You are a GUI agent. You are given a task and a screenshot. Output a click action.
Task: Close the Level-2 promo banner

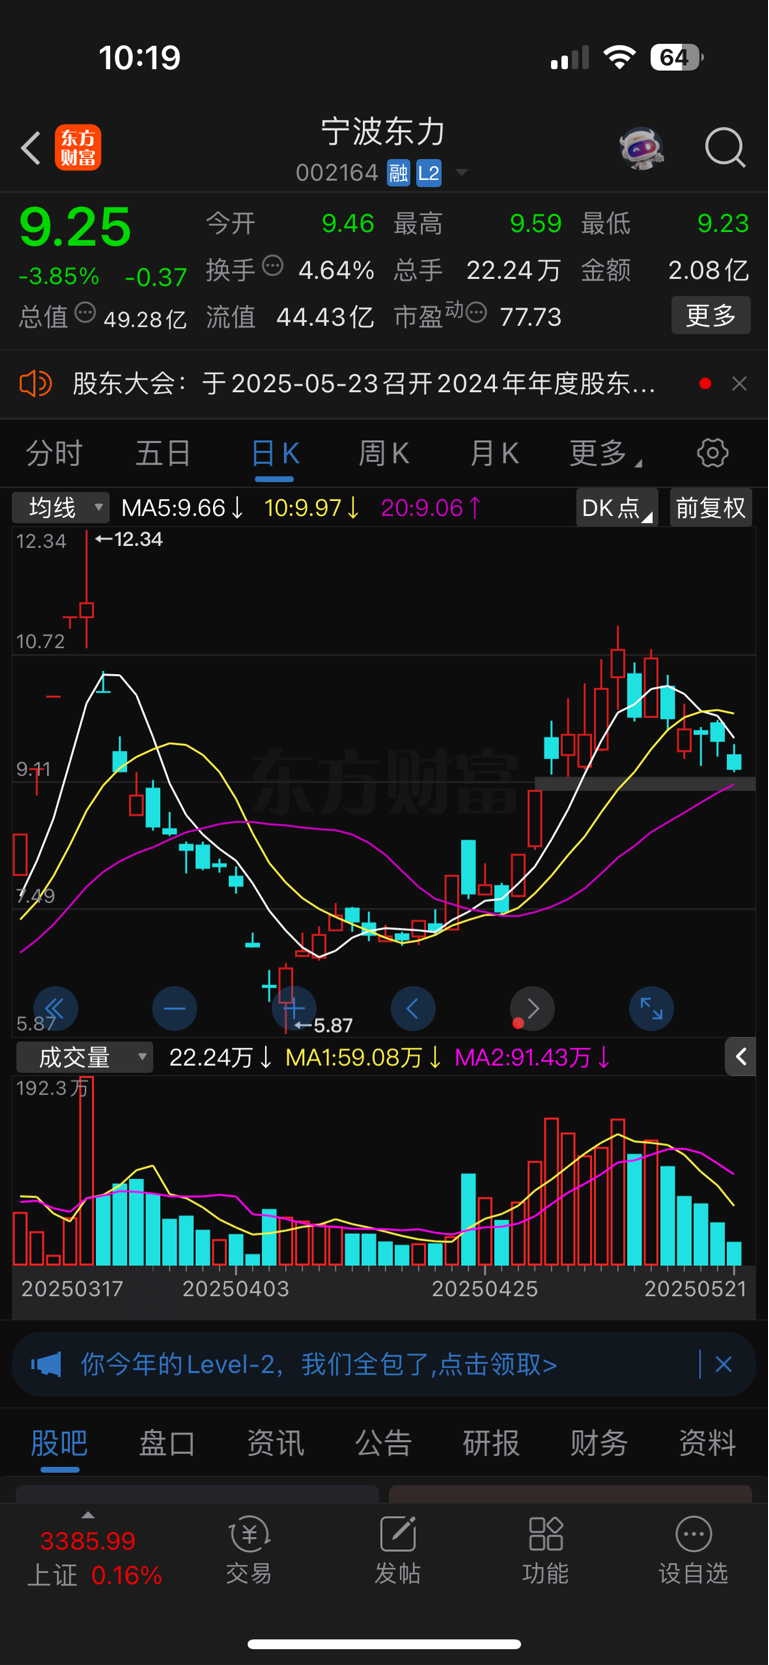click(724, 1364)
